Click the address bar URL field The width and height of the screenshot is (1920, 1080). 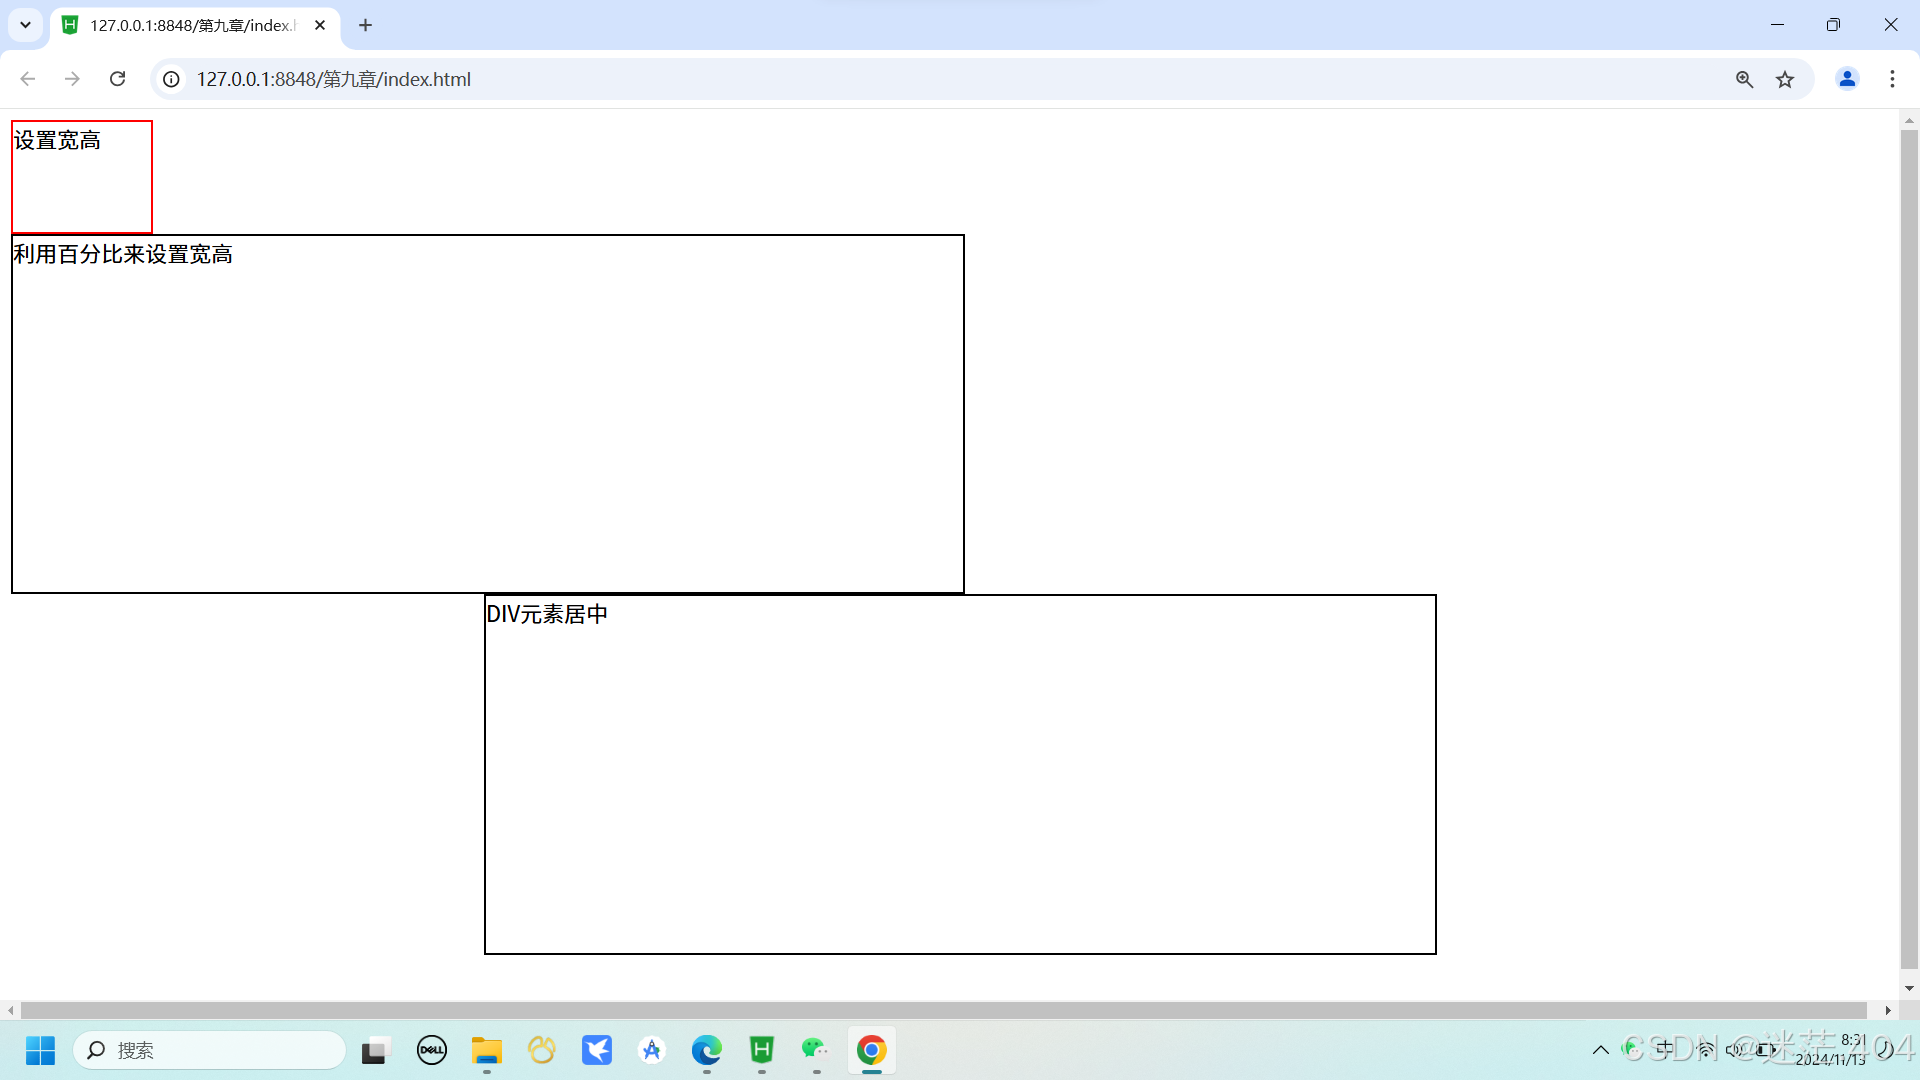tap(900, 79)
